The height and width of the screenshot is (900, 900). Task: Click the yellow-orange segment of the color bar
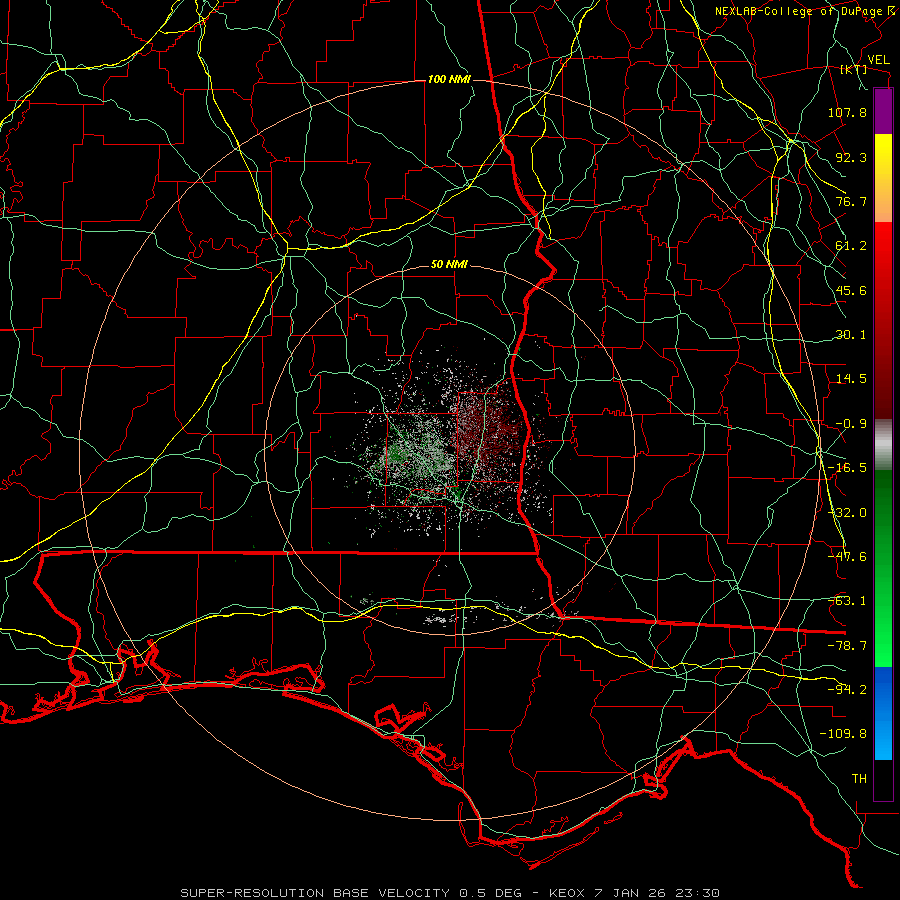883,178
